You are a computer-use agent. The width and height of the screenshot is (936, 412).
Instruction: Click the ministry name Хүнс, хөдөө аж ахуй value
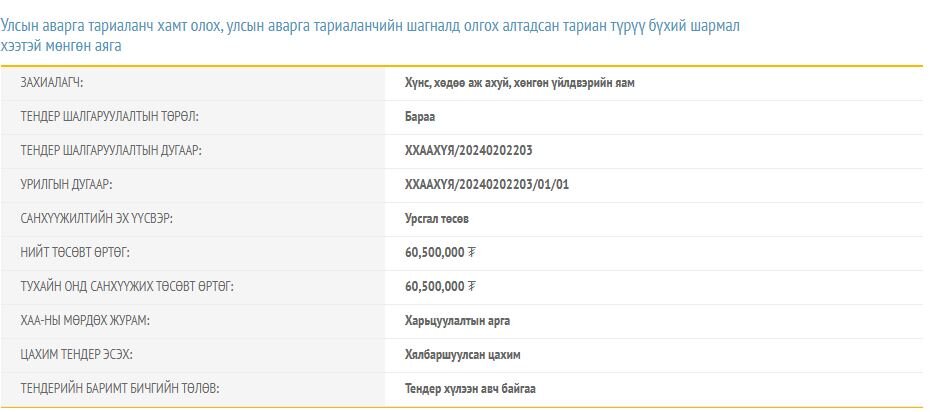519,83
